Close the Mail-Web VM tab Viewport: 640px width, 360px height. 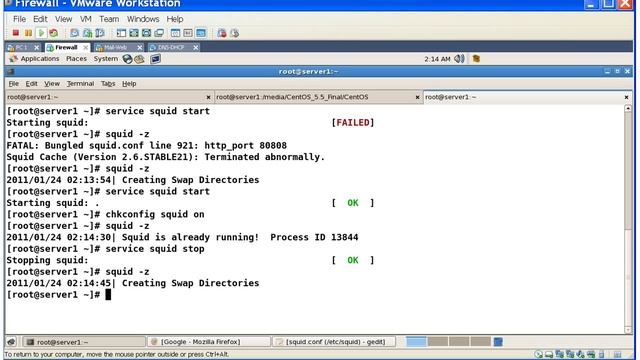pos(140,48)
